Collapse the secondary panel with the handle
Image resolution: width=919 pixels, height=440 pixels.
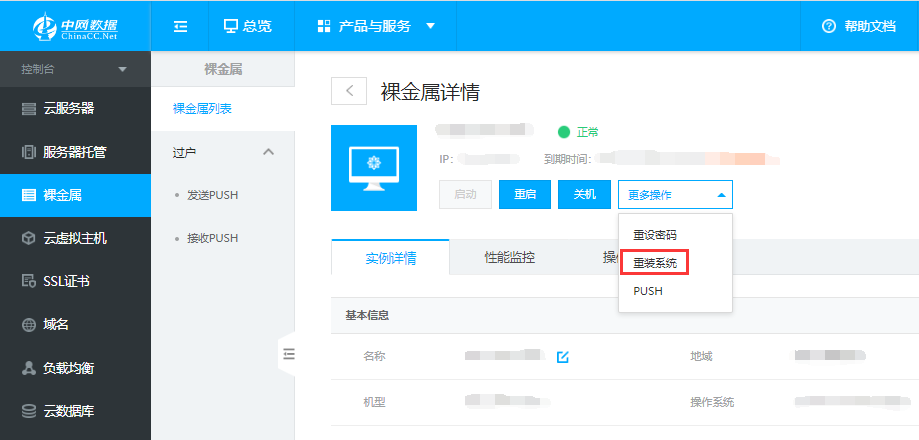(288, 353)
